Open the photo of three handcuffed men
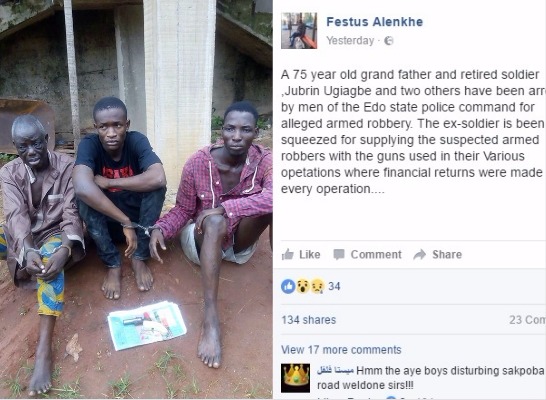The image size is (546, 400). click(x=136, y=199)
